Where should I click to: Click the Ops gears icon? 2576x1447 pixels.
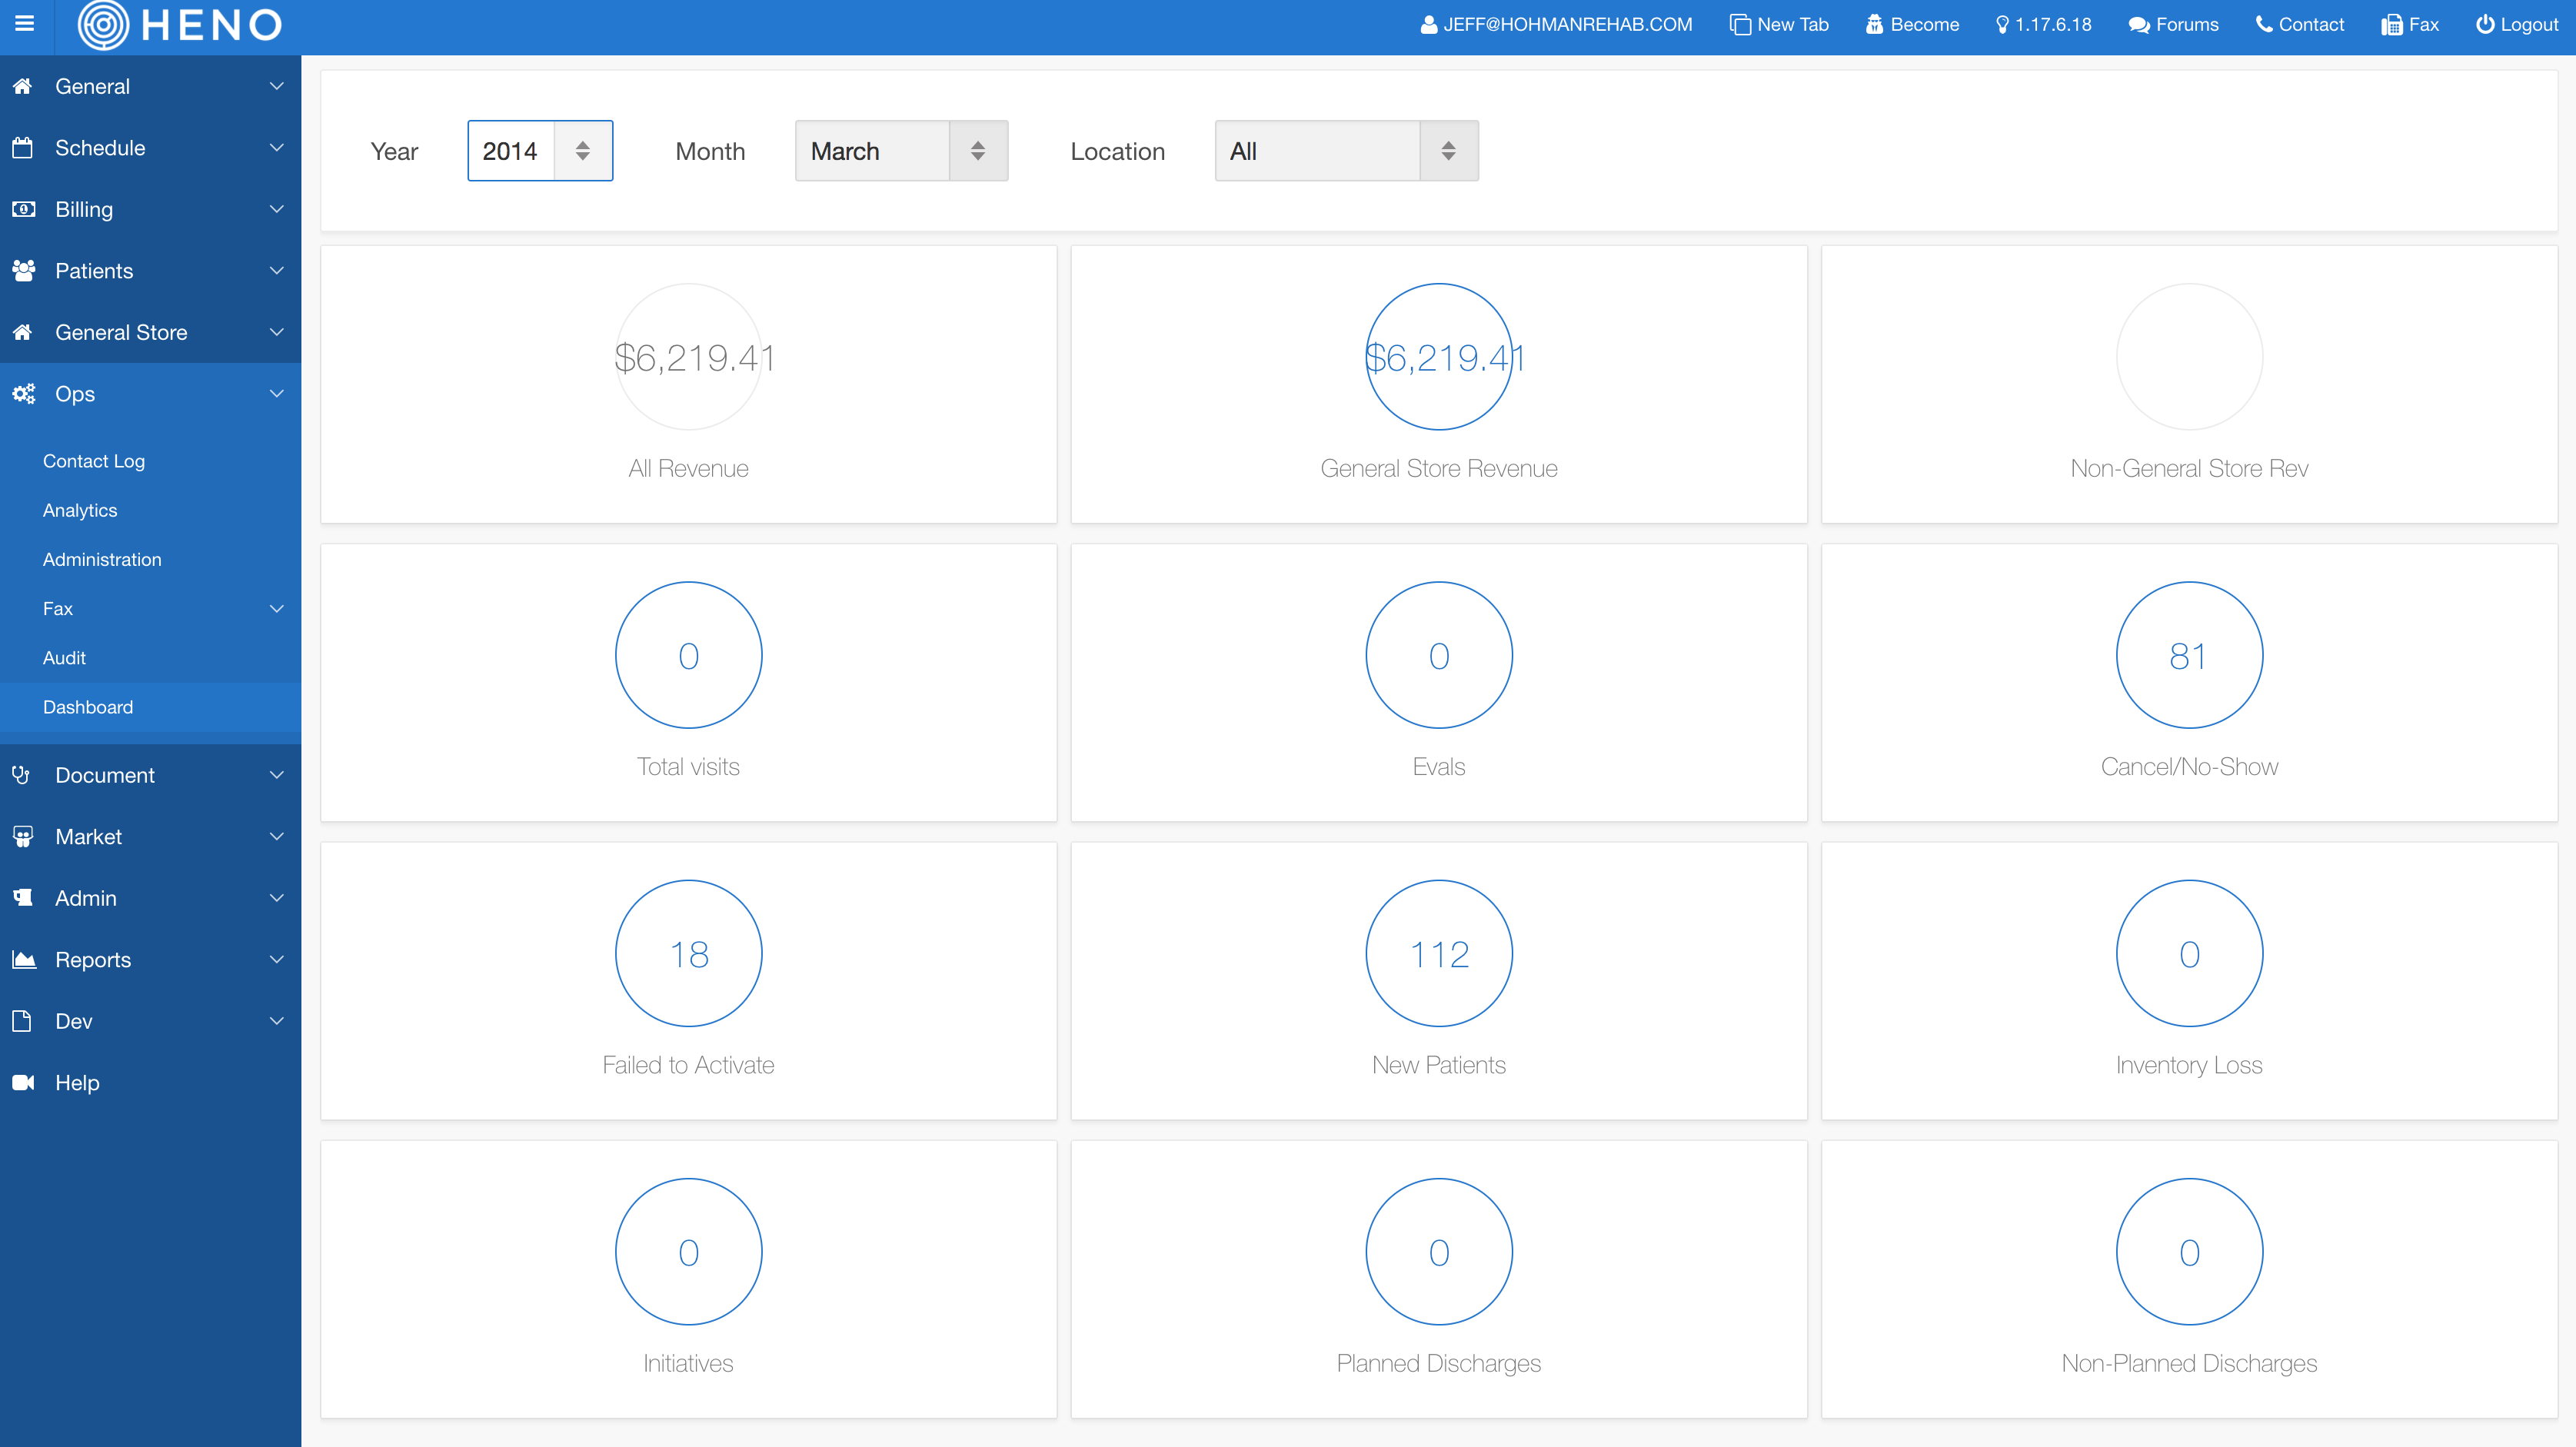(x=23, y=393)
